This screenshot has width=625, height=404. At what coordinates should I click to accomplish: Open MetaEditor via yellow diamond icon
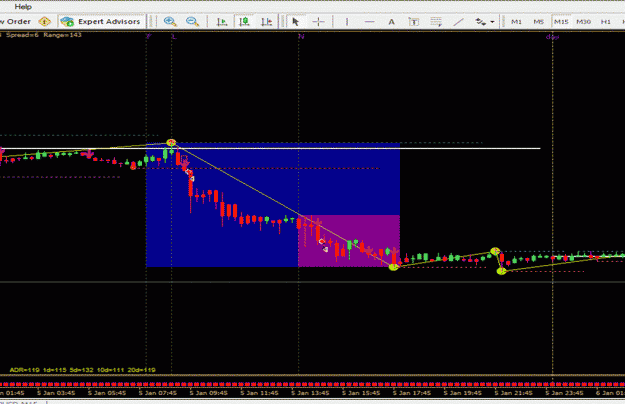click(x=45, y=22)
